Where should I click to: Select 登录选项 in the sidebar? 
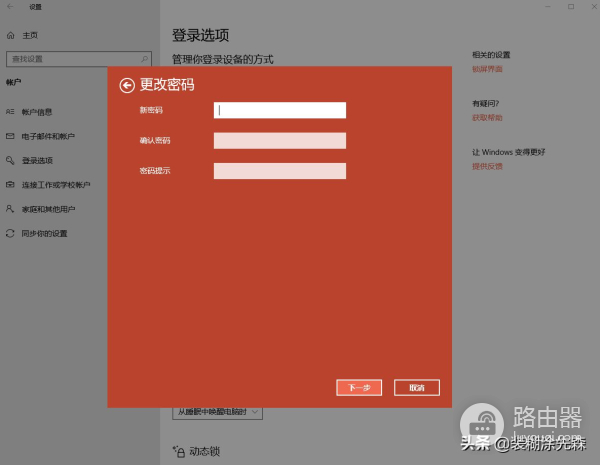coord(37,160)
